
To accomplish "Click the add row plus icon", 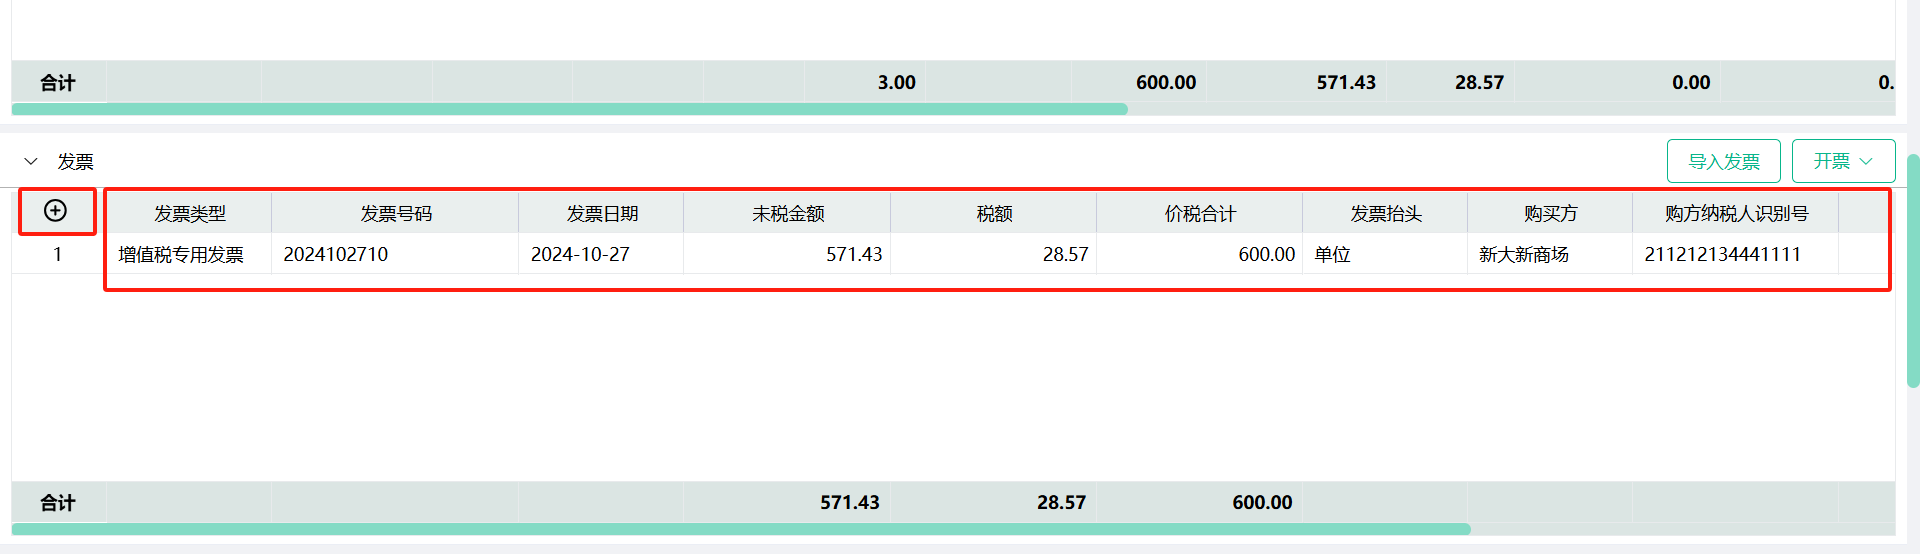I will pos(56,210).
